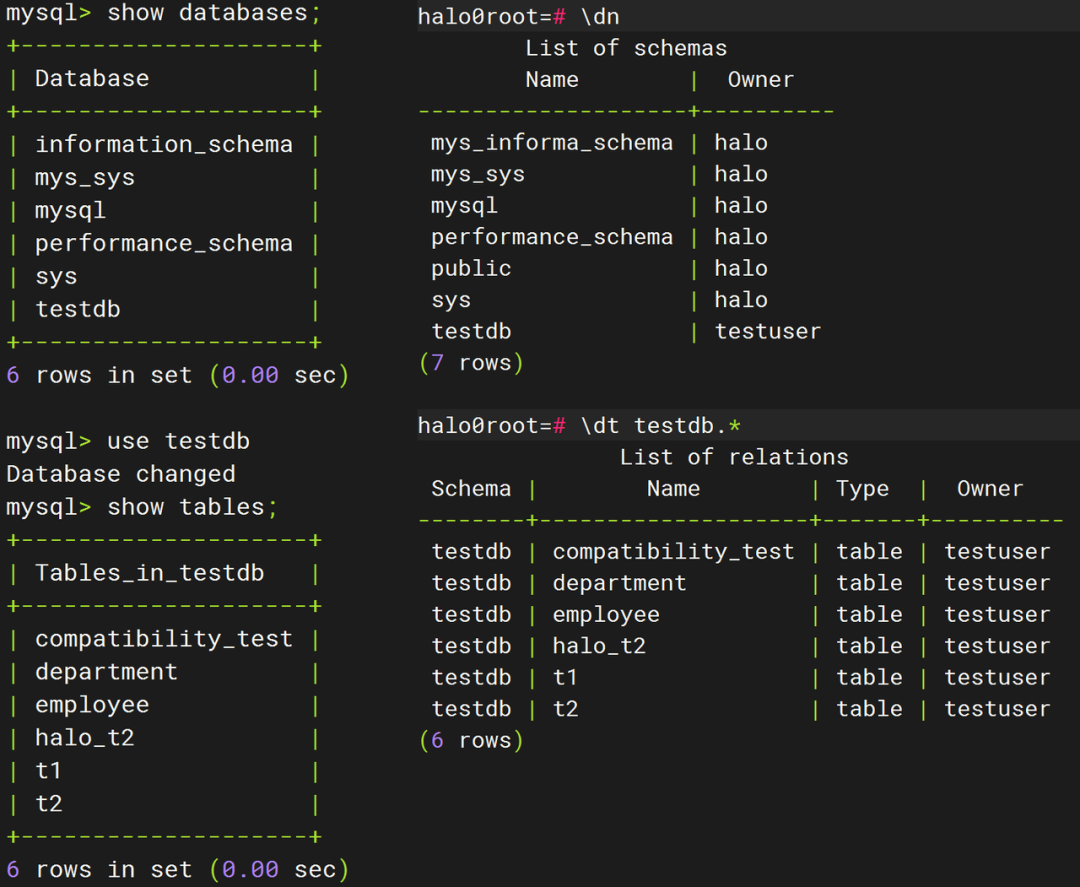Click halo_t2 in the mysql tables output

85,738
